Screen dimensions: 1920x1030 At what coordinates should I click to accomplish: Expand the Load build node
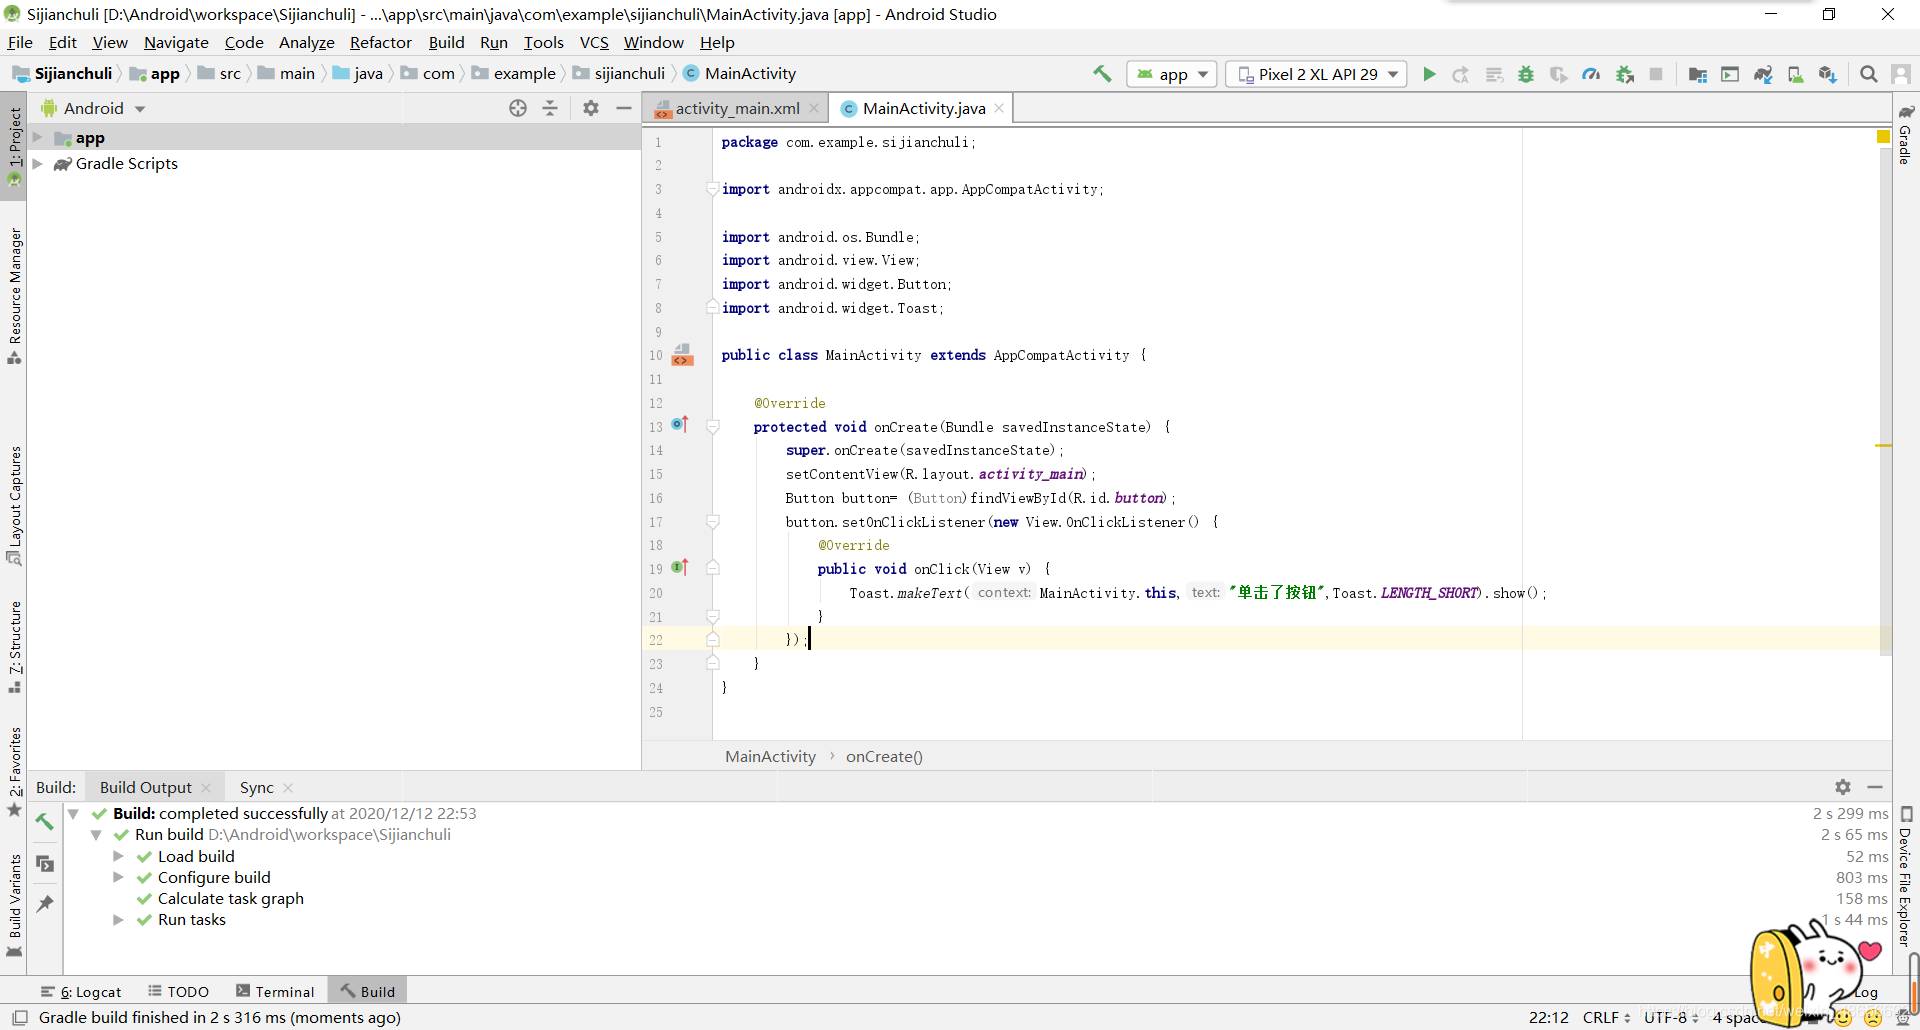click(x=118, y=856)
